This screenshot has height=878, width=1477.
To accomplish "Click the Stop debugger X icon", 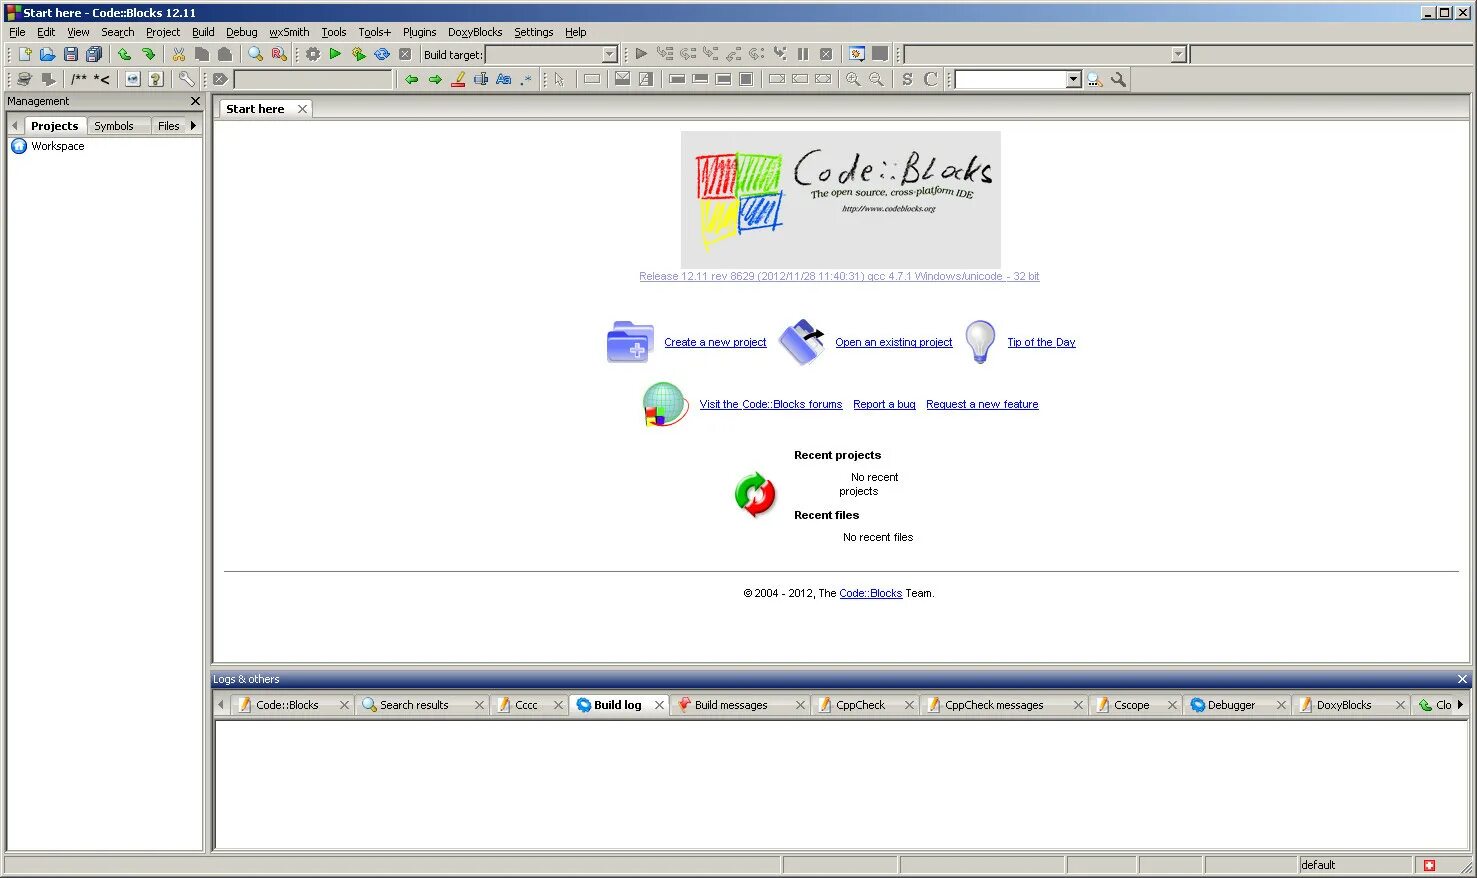I will [826, 54].
